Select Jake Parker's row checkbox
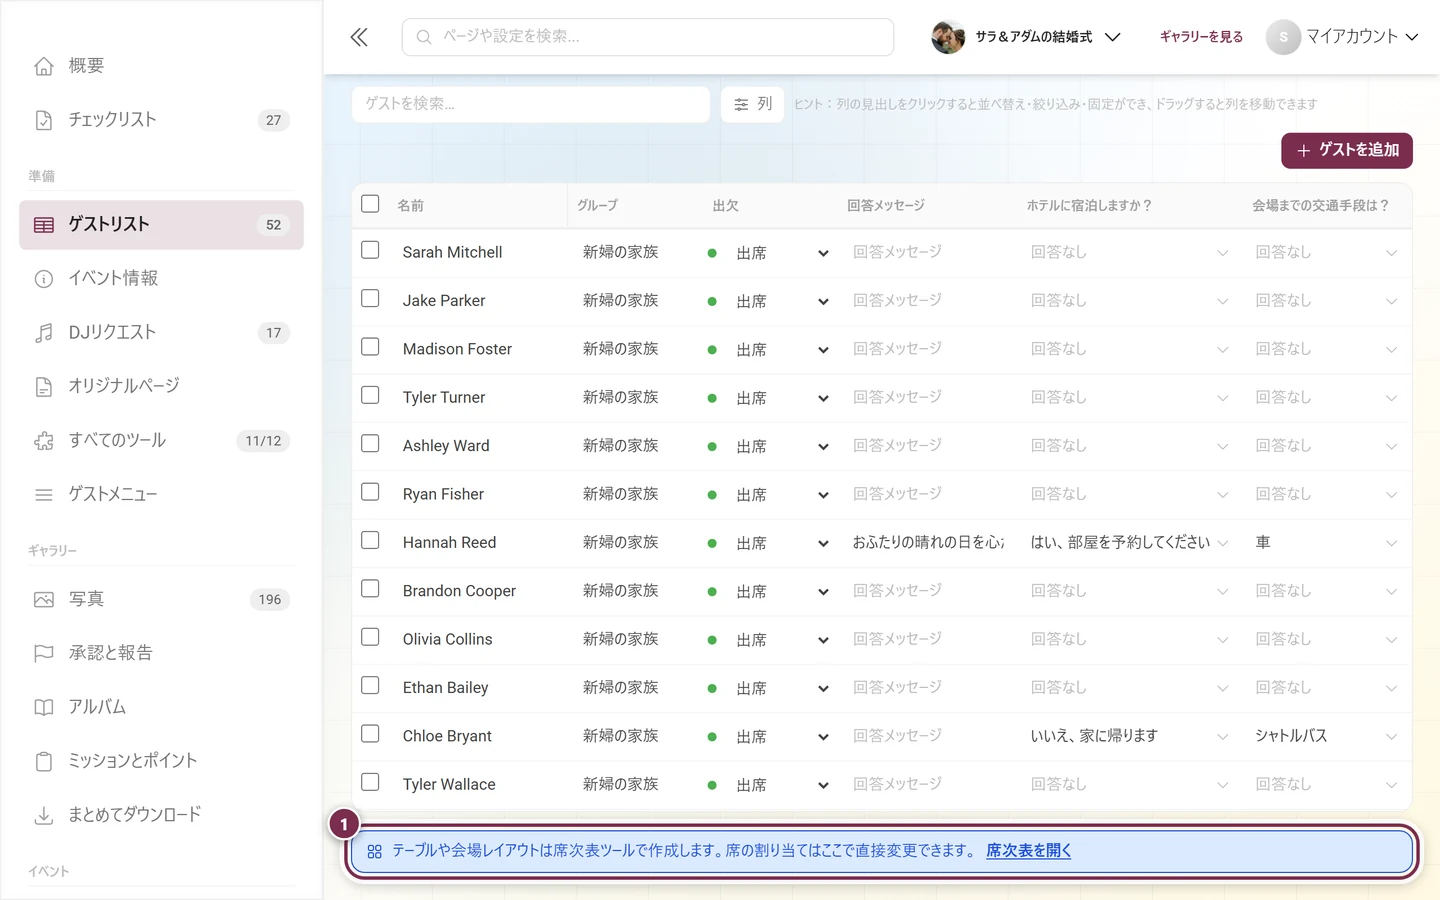 (x=370, y=298)
